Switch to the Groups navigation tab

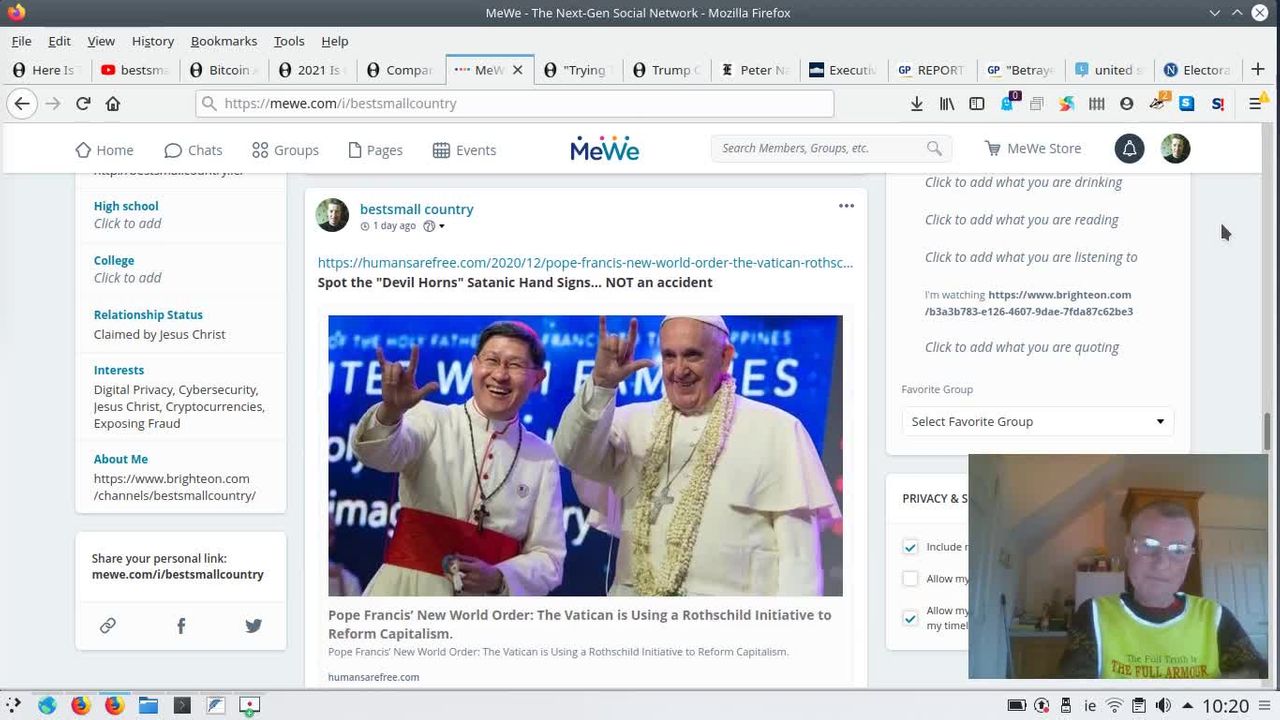pos(285,150)
